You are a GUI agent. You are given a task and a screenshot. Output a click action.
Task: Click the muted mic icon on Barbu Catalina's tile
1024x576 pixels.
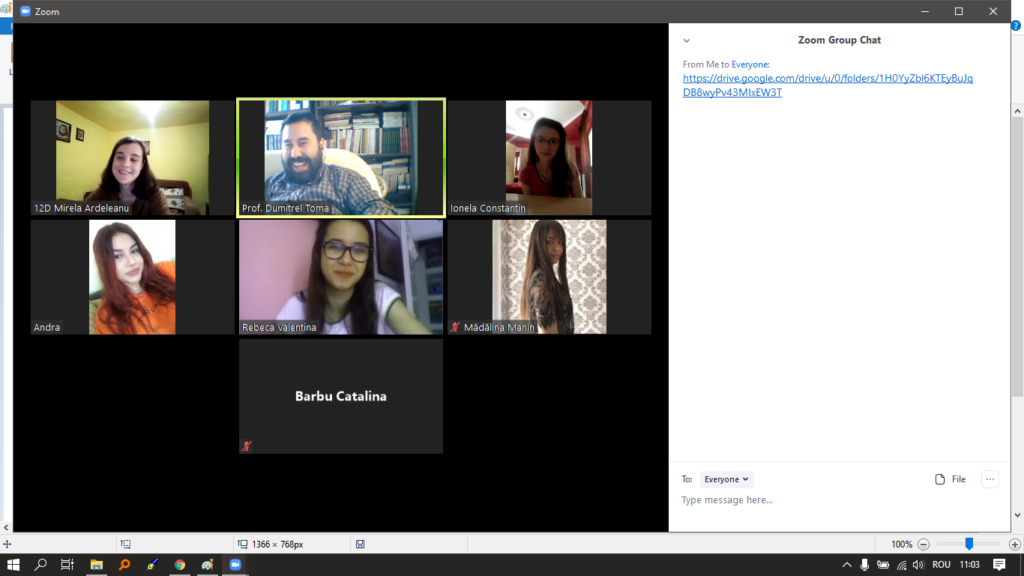coord(246,446)
